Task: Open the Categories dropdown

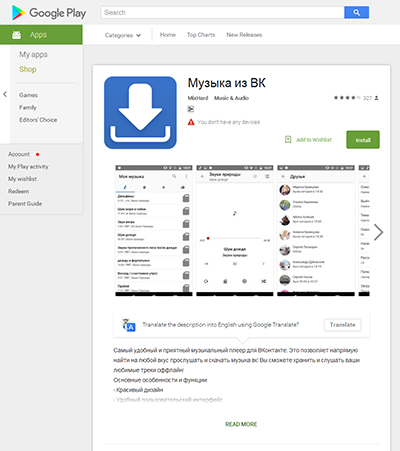Action: [123, 35]
